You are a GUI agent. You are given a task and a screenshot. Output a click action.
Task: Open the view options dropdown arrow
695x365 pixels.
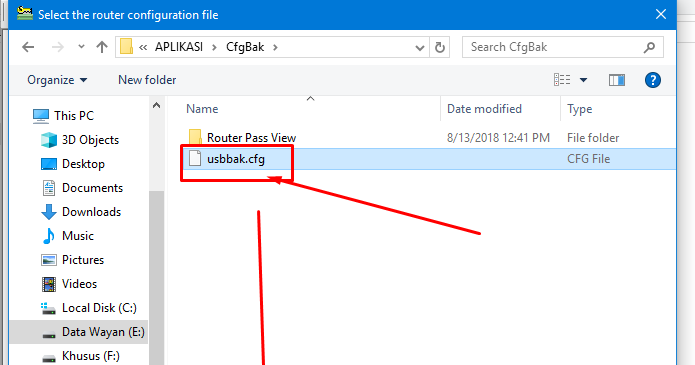click(x=583, y=80)
